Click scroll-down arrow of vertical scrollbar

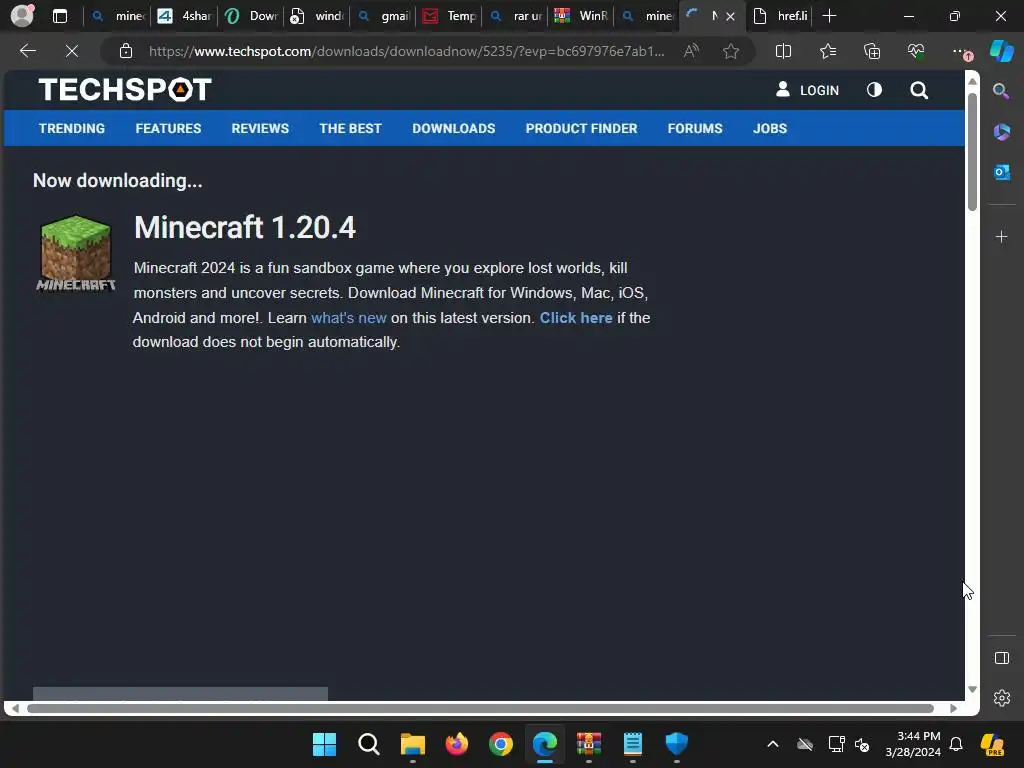pos(972,690)
